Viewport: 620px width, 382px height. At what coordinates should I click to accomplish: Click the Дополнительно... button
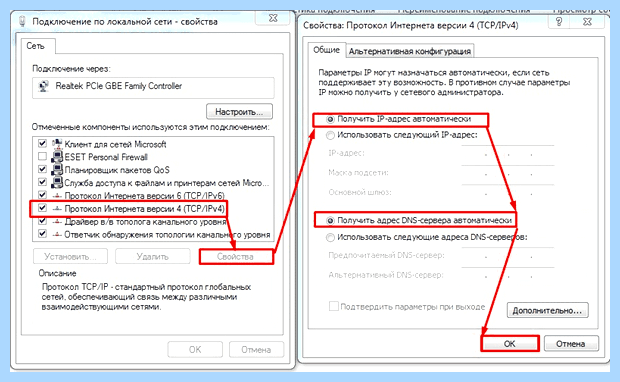pyautogui.click(x=548, y=310)
